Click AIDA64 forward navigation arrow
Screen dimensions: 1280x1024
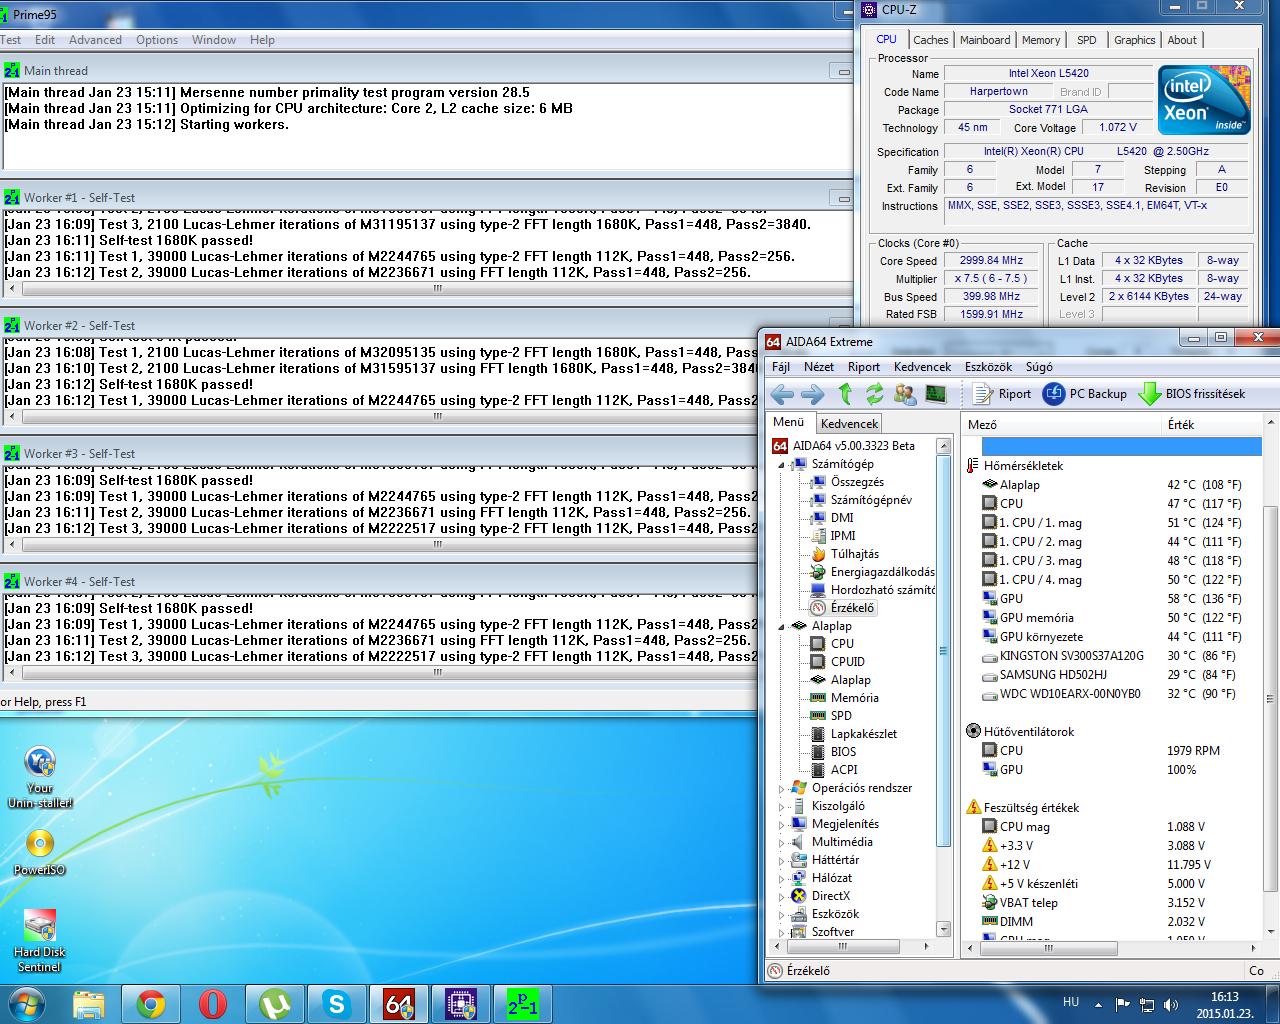click(813, 394)
